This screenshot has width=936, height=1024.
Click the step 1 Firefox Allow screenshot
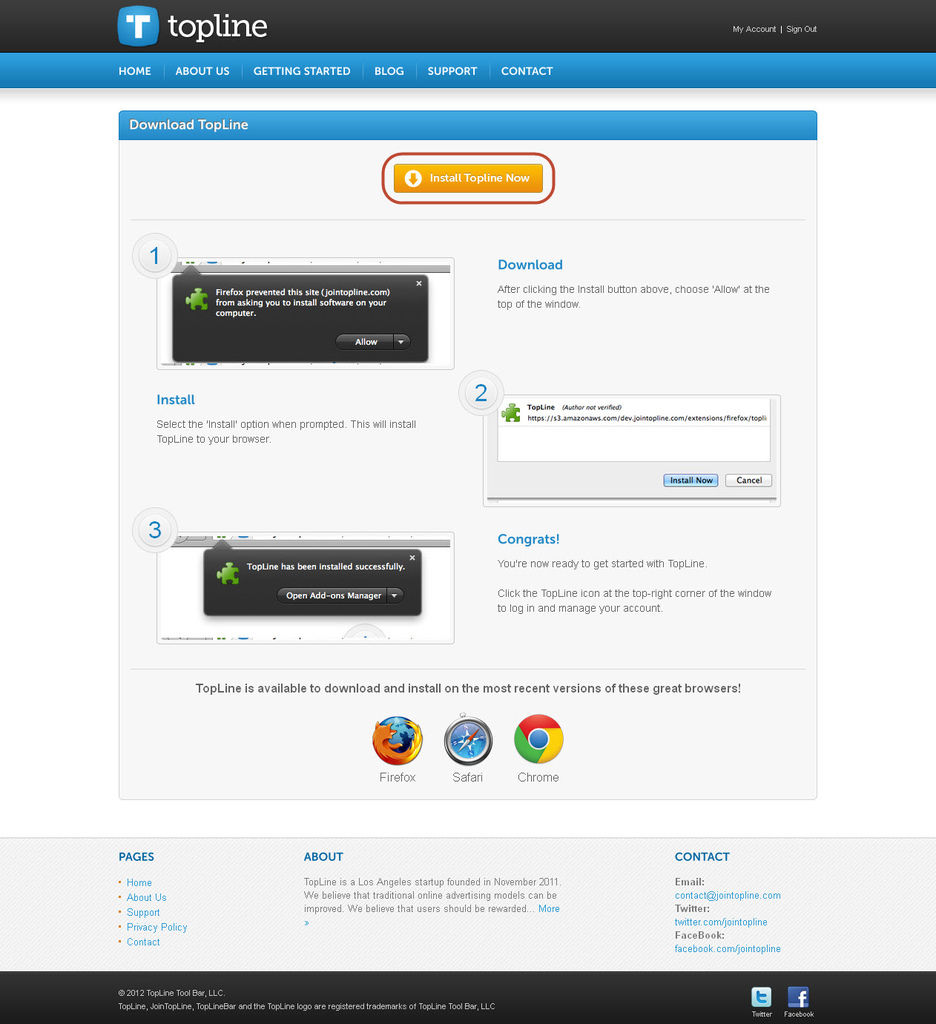click(306, 313)
